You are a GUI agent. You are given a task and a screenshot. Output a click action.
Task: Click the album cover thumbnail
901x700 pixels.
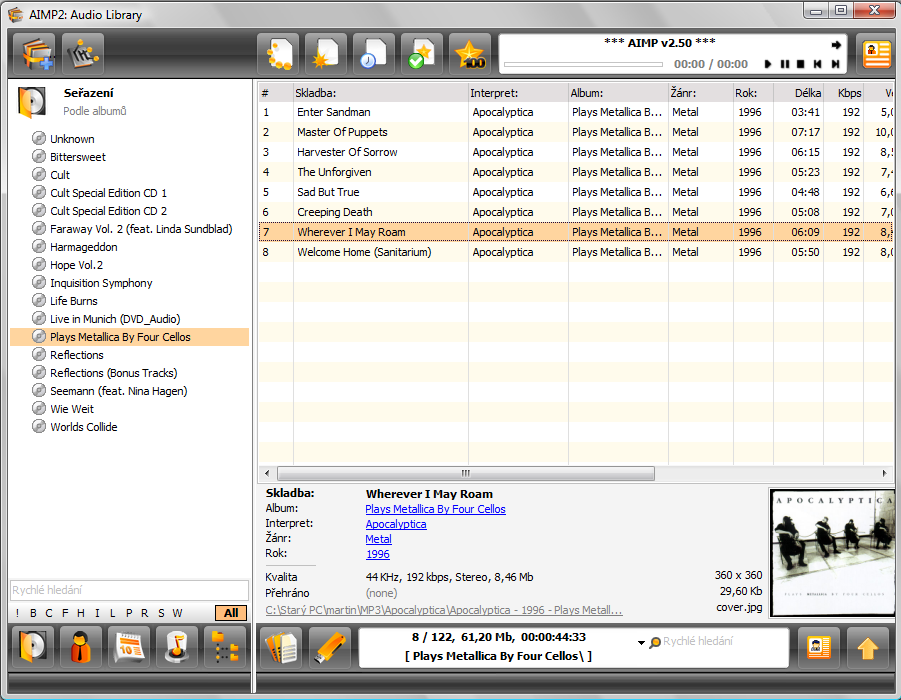pyautogui.click(x=832, y=553)
